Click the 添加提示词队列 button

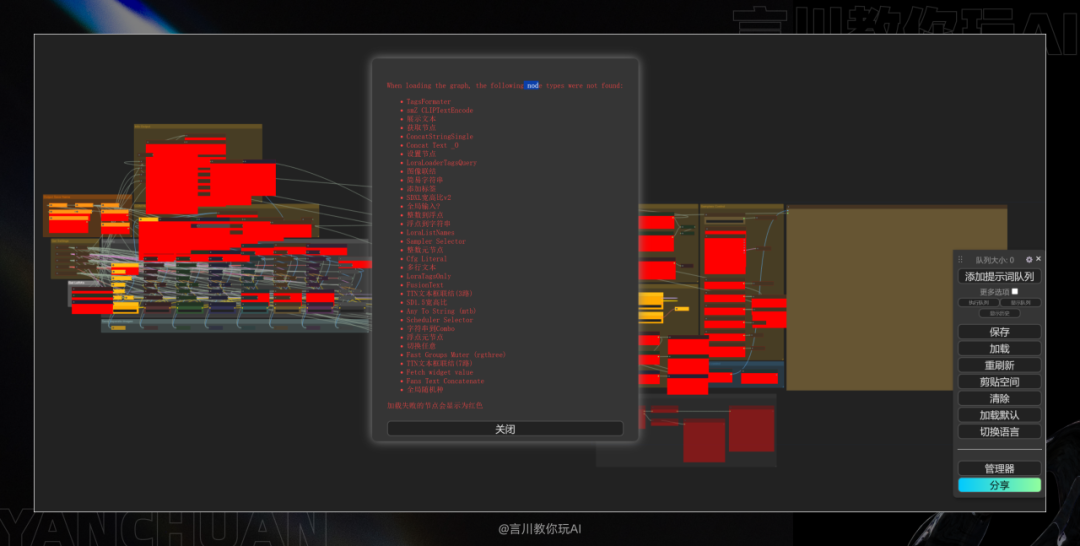[x=999, y=276]
